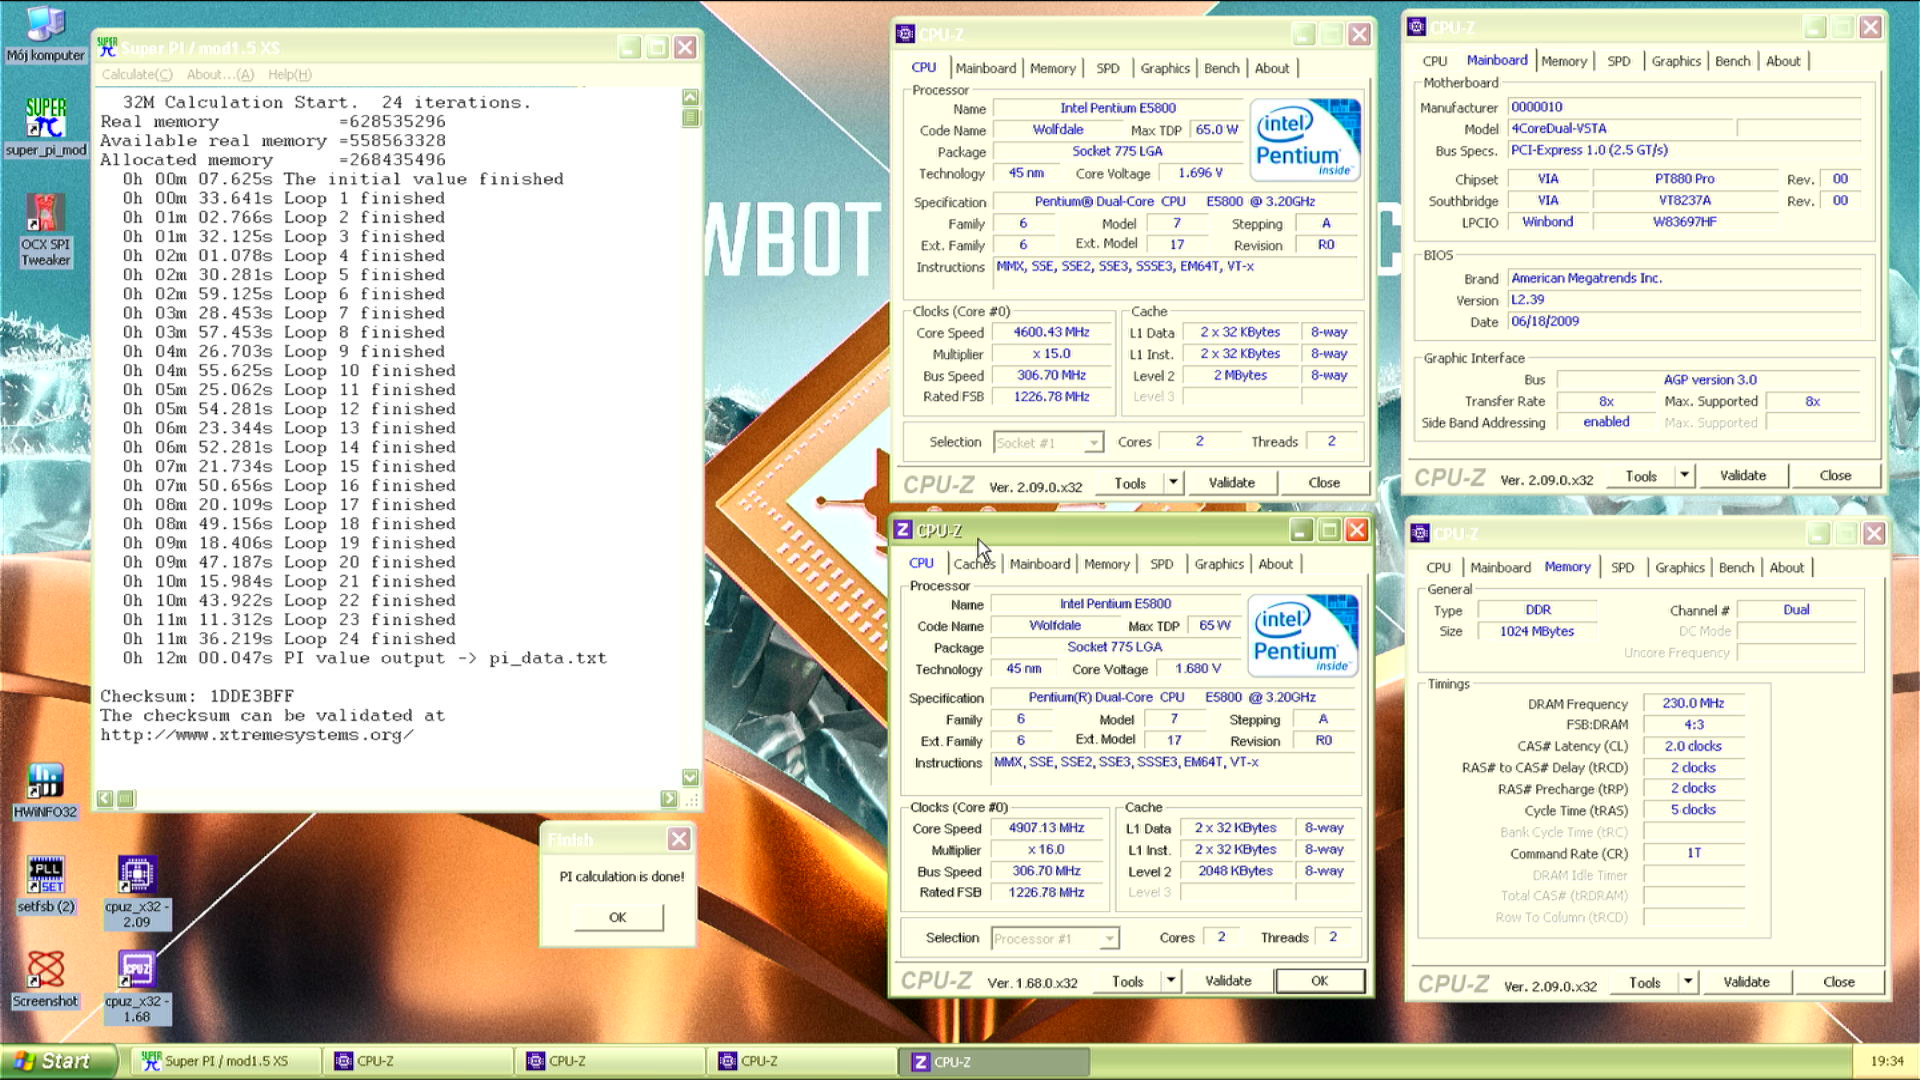The height and width of the screenshot is (1080, 1920).
Task: Click Core Speed value 4907.13 MHz
Action: (1046, 828)
